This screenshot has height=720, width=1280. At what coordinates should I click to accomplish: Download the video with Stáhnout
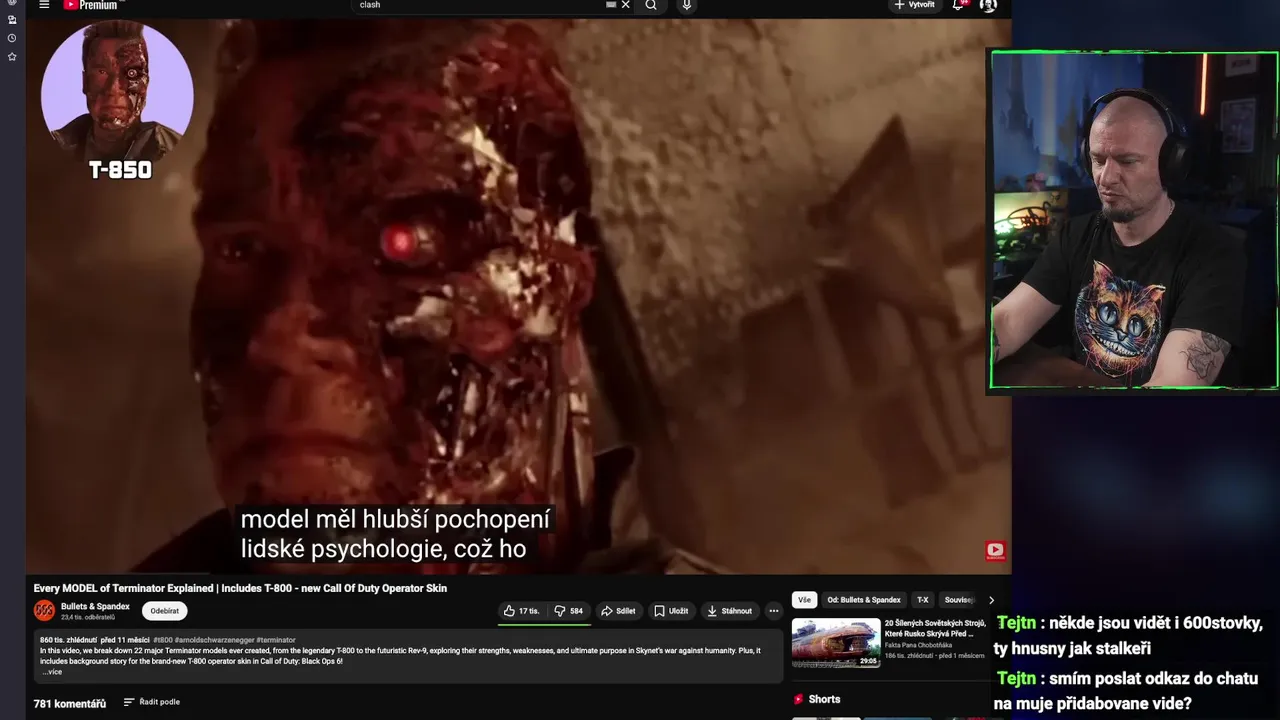click(x=729, y=611)
